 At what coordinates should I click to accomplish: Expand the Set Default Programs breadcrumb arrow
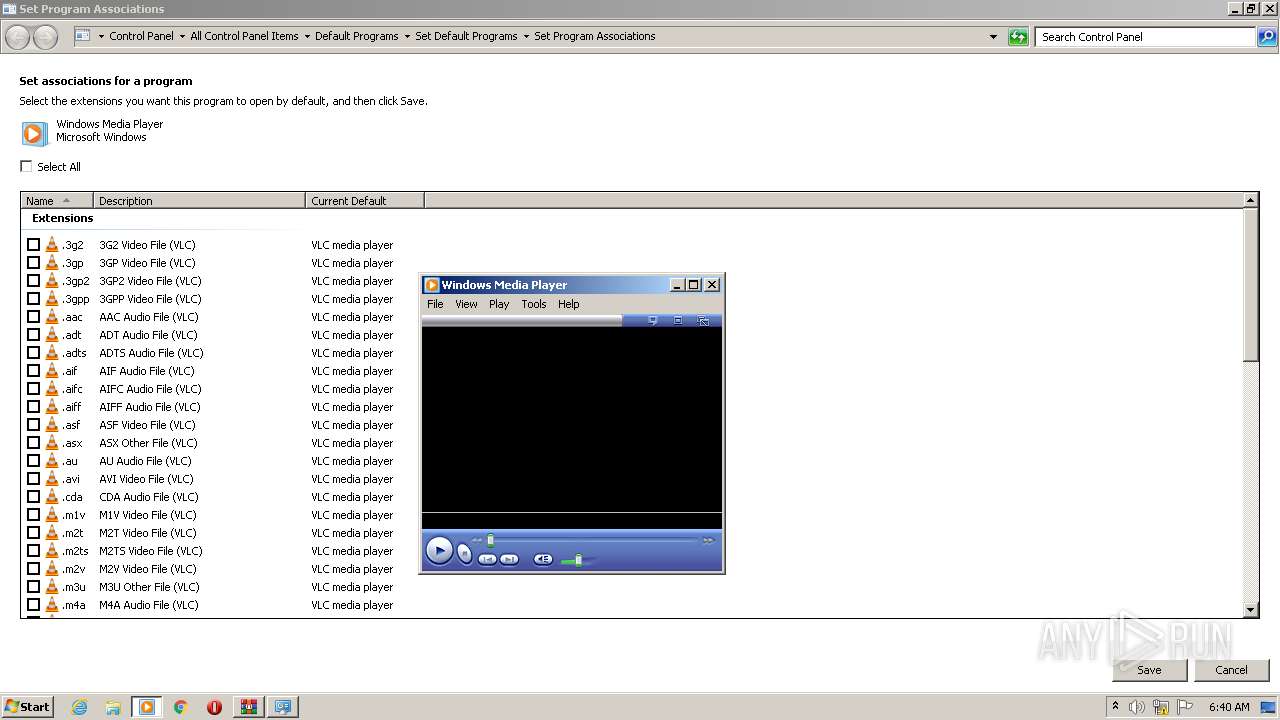526,36
